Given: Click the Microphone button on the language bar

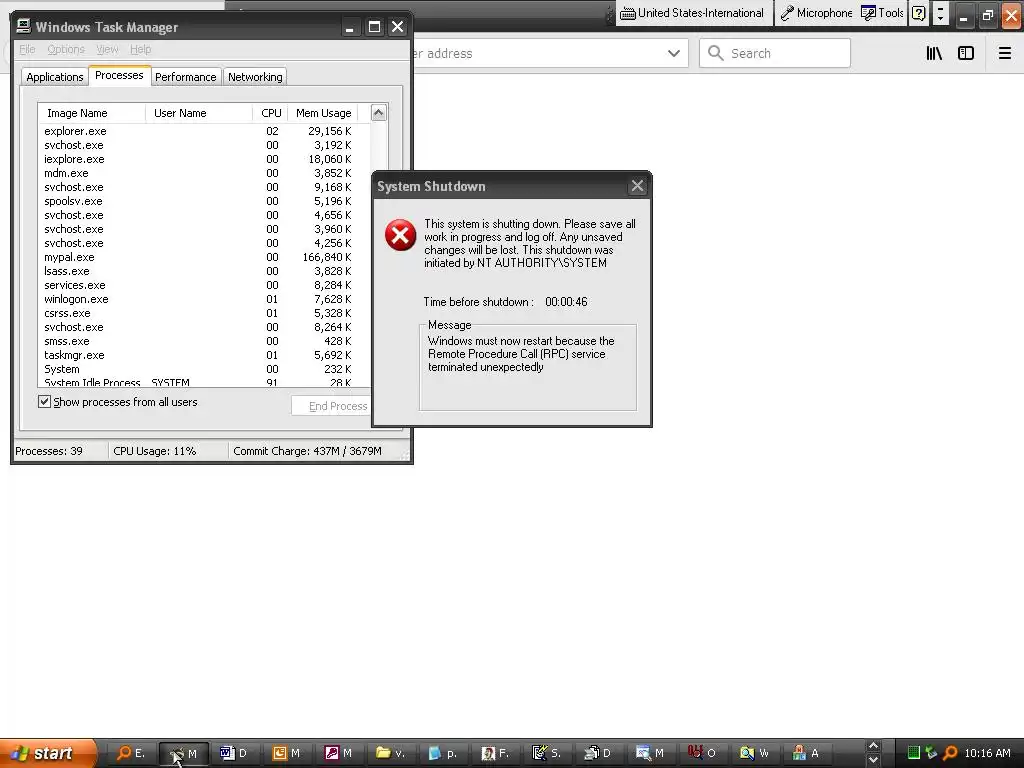Looking at the screenshot, I should pyautogui.click(x=816, y=13).
